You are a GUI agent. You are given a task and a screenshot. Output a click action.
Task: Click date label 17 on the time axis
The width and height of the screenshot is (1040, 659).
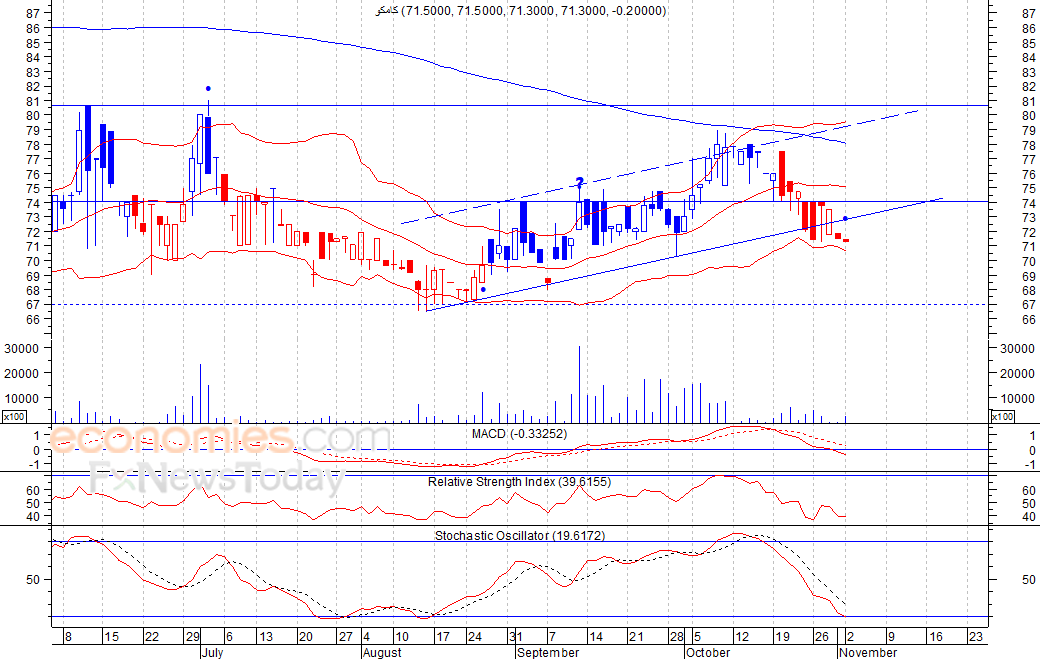click(442, 636)
